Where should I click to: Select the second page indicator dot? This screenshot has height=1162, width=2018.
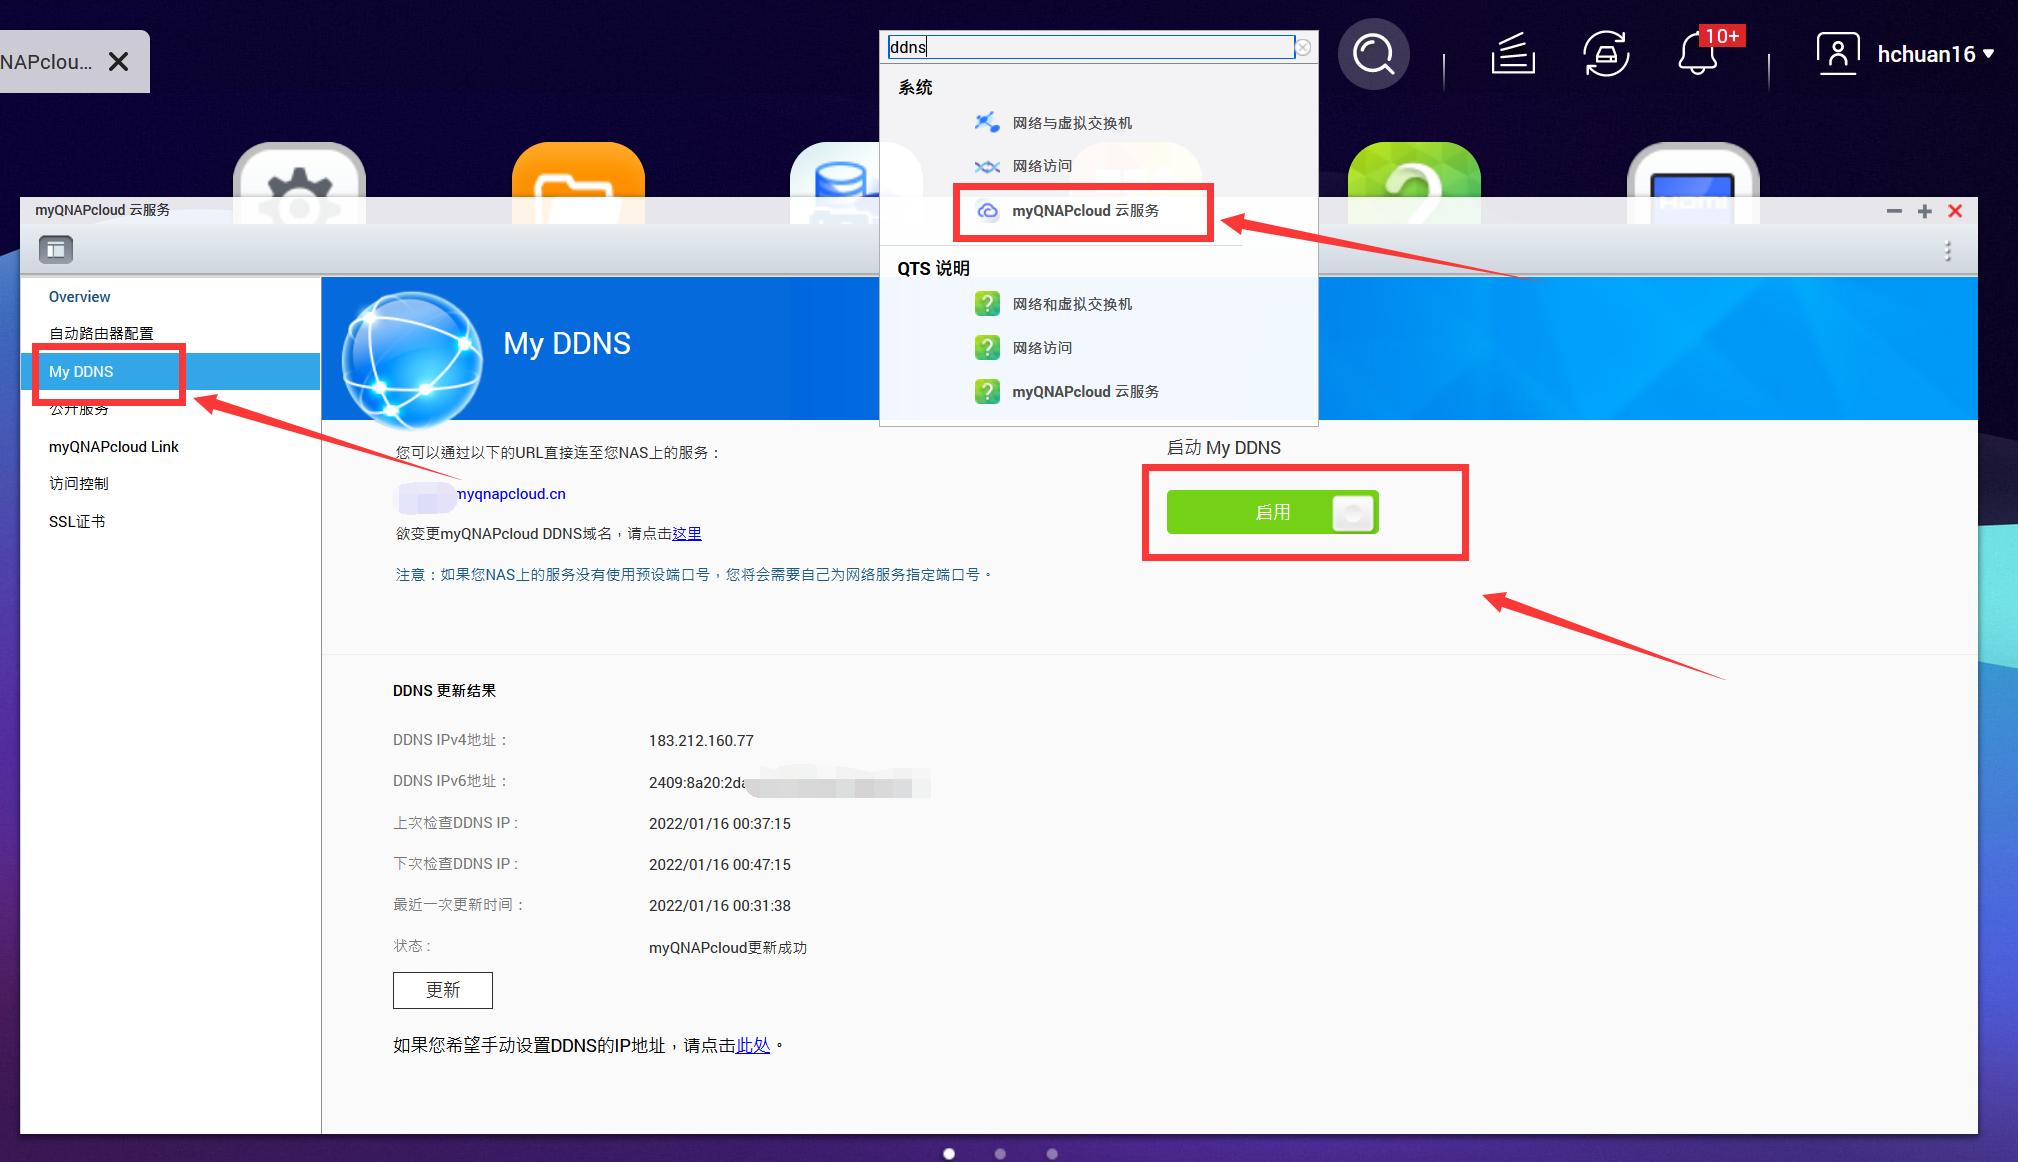tap(1000, 1153)
